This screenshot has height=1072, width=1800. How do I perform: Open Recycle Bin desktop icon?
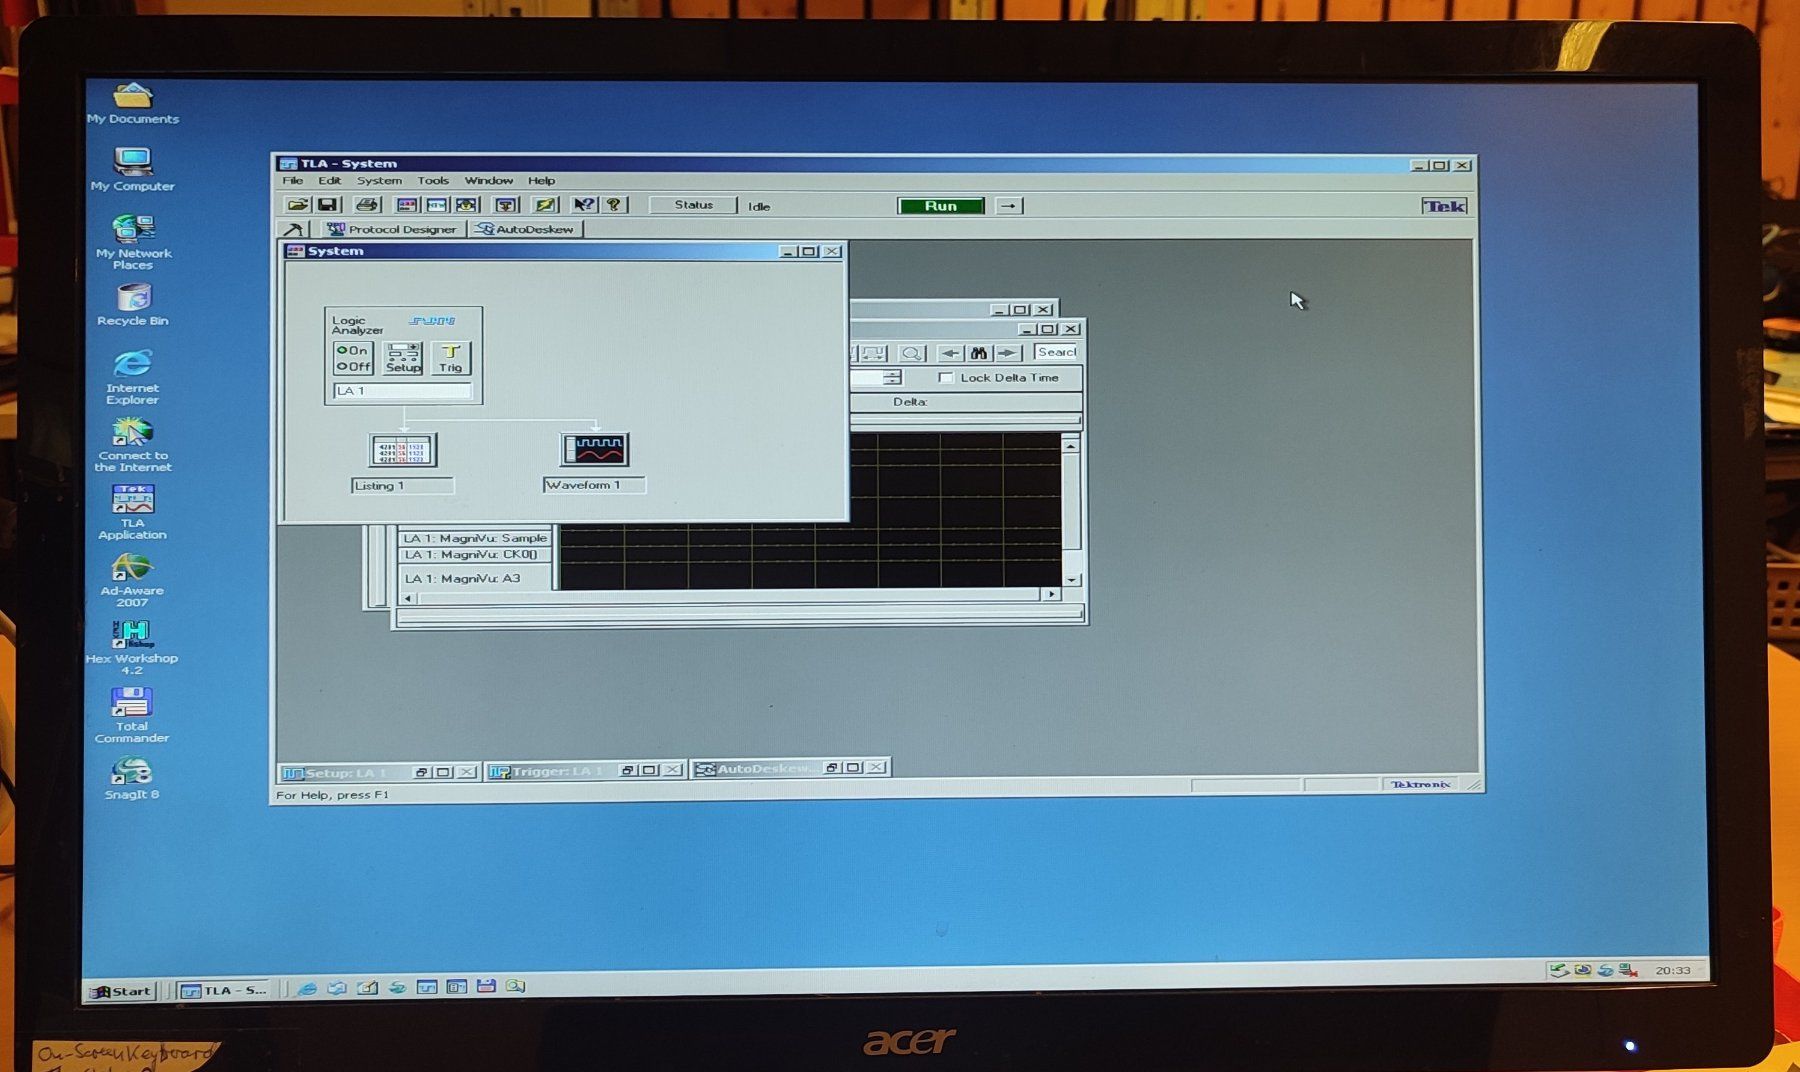pos(133,305)
